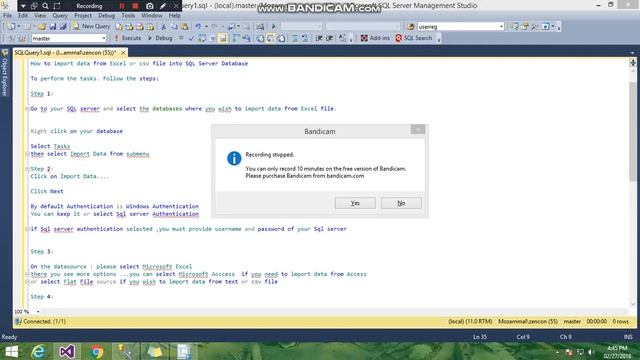Open Internet Explorer from taskbar
The image size is (640, 360).
pyautogui.click(x=38, y=351)
